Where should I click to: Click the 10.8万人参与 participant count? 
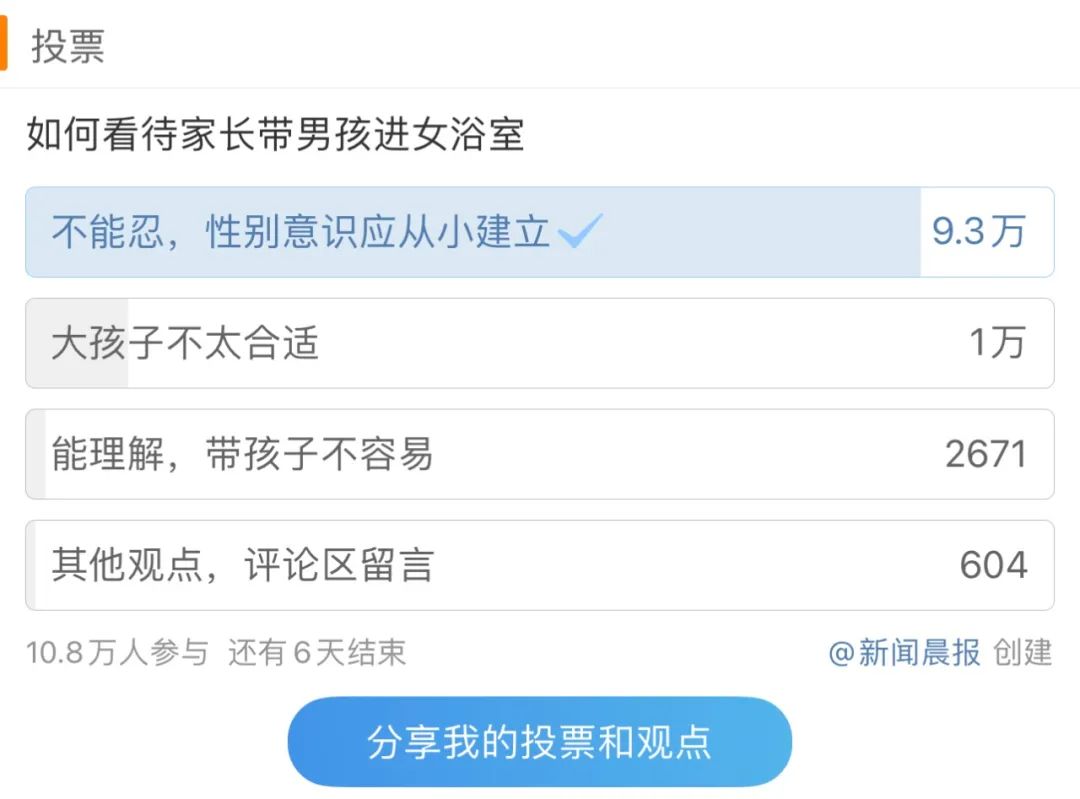(x=117, y=653)
